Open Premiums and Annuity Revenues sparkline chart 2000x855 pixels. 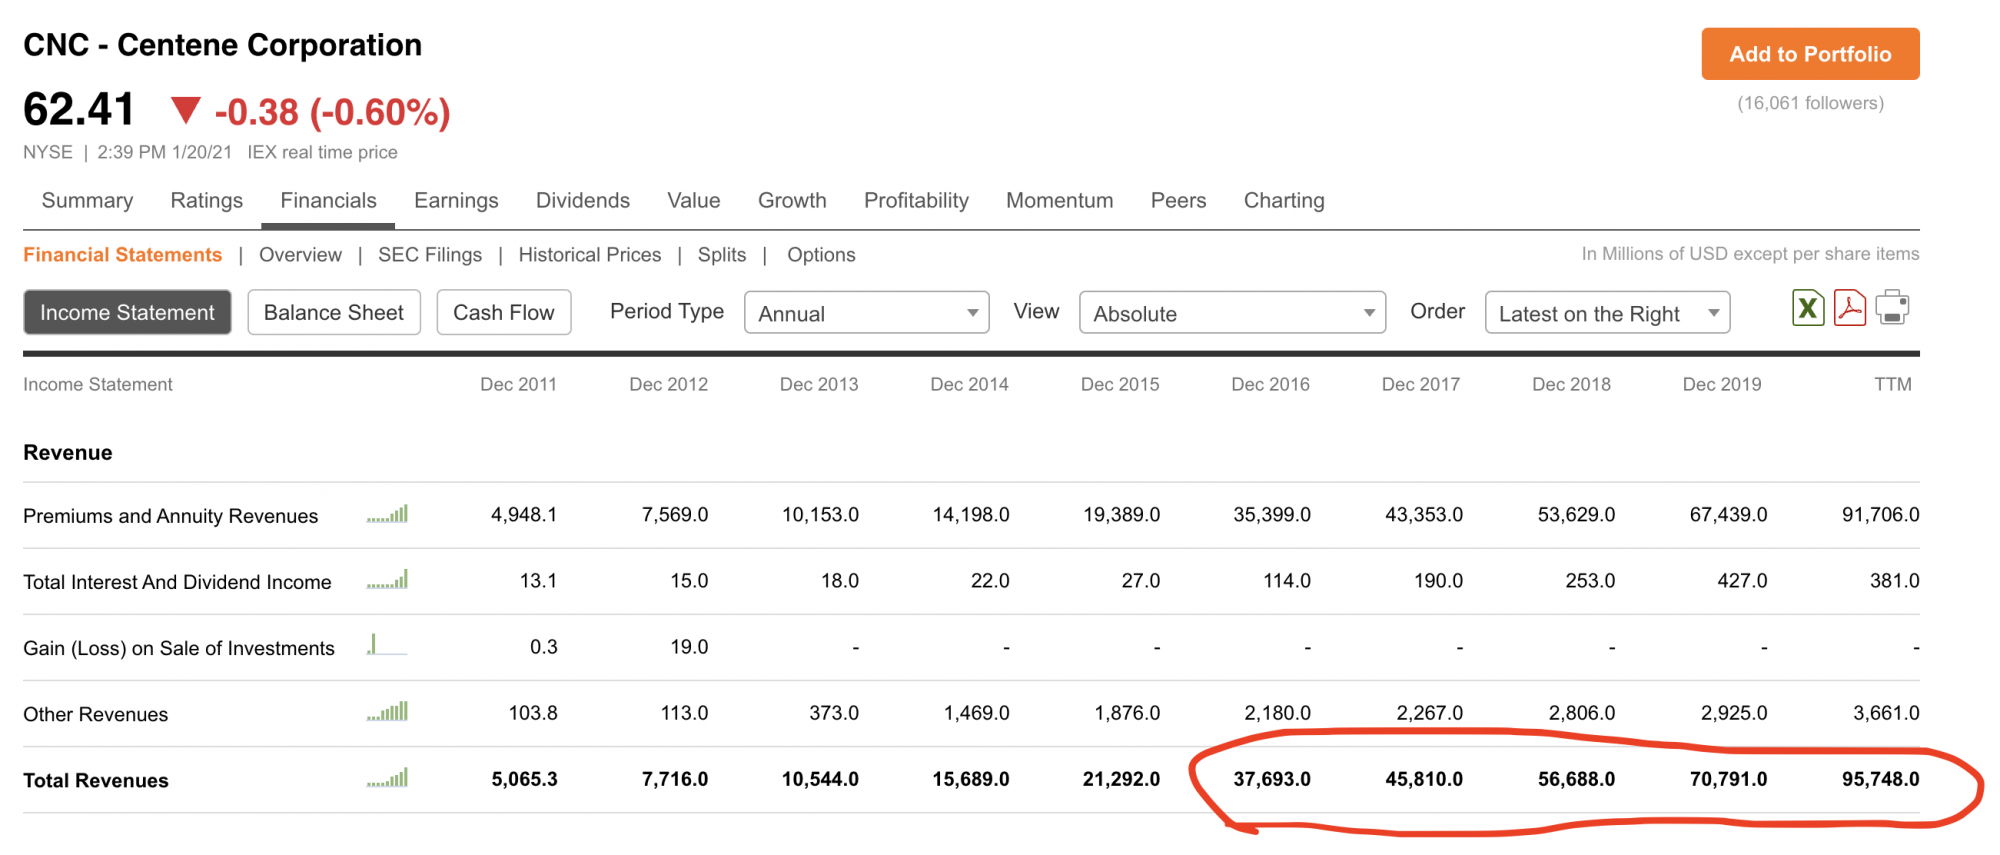coord(388,515)
